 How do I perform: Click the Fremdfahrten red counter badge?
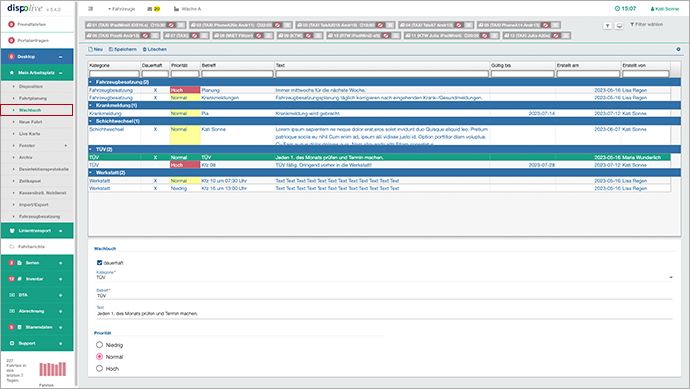(11, 24)
